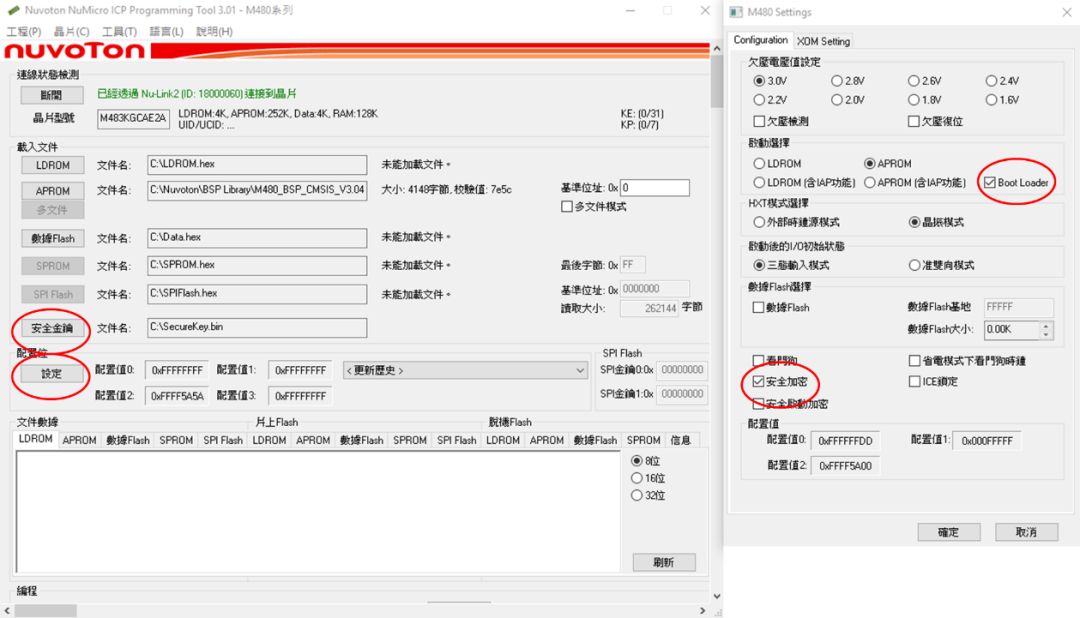Select 2.6V brown-out voltage
This screenshot has width=1080, height=618.
pyautogui.click(x=913, y=81)
